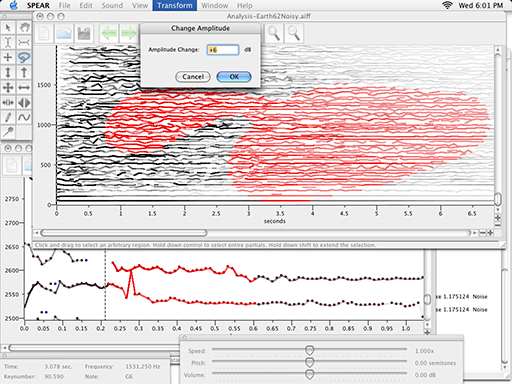512x384 pixels.
Task: Open the Edit menu
Action: [86, 5]
